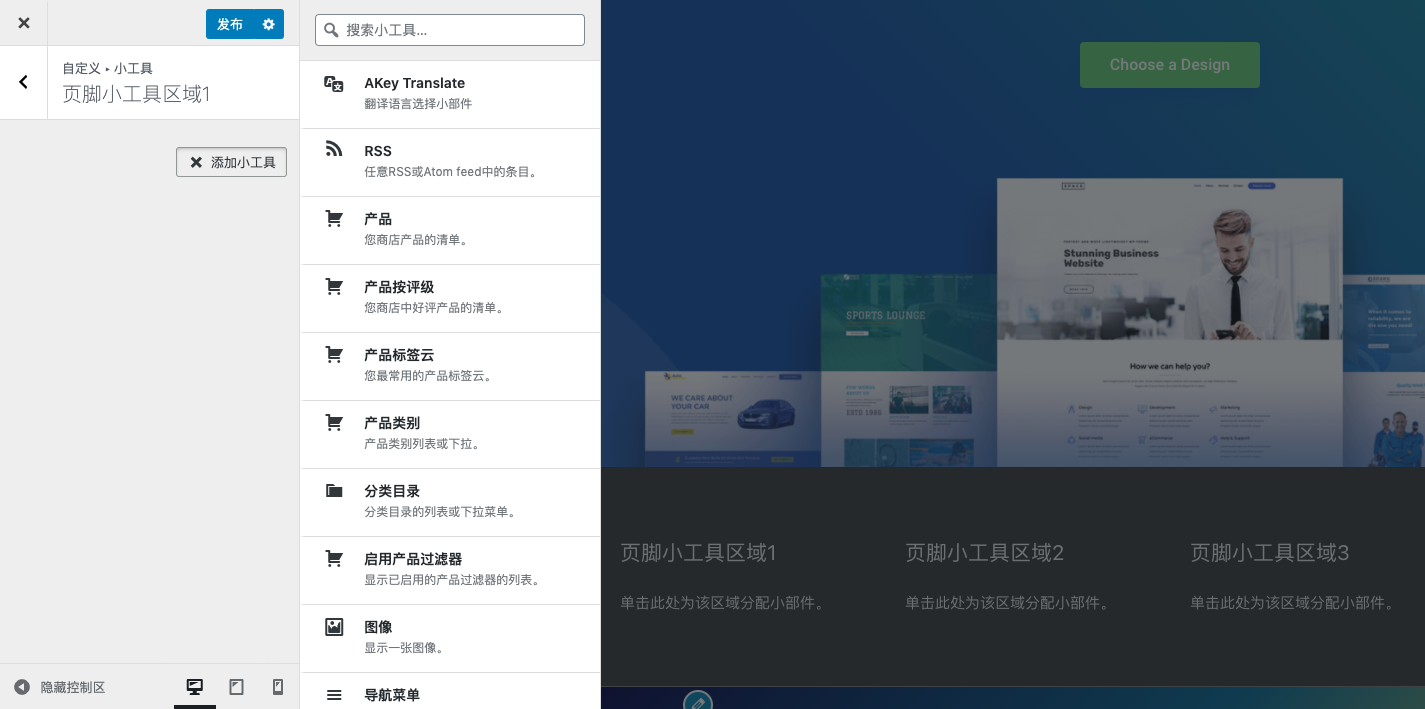This screenshot has width=1425, height=709.
Task: Close the customizer with the X icon
Action: (24, 23)
